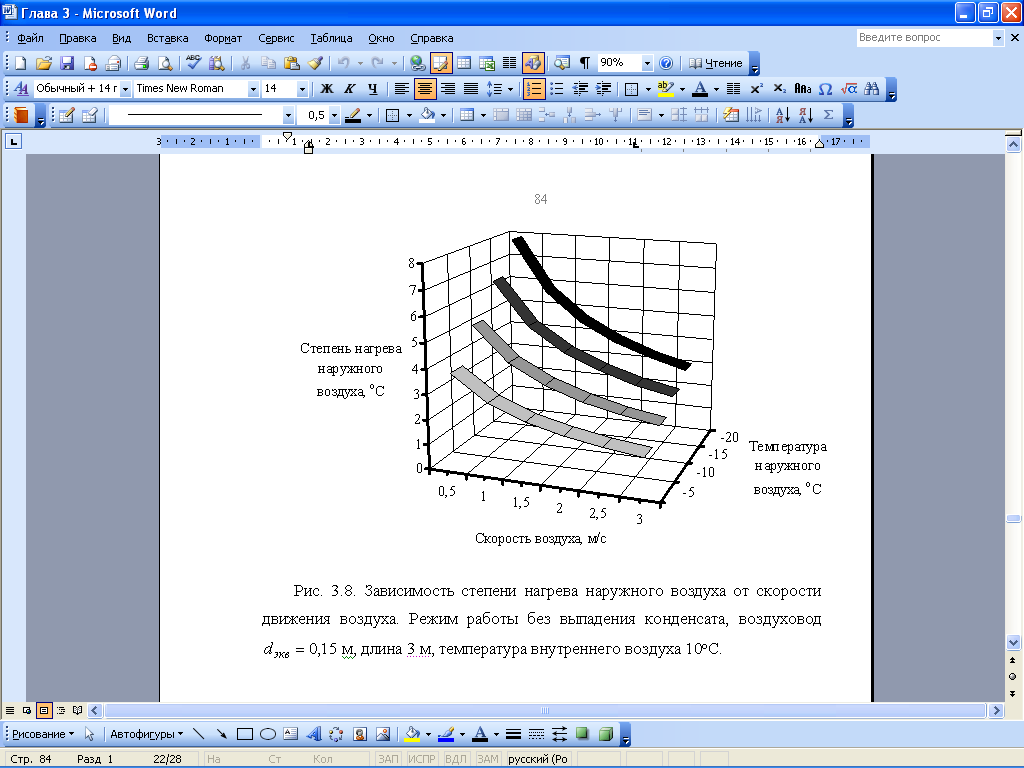Viewport: 1024px width, 768px height.
Task: Toggle the show paragraph marks button
Action: click(584, 63)
